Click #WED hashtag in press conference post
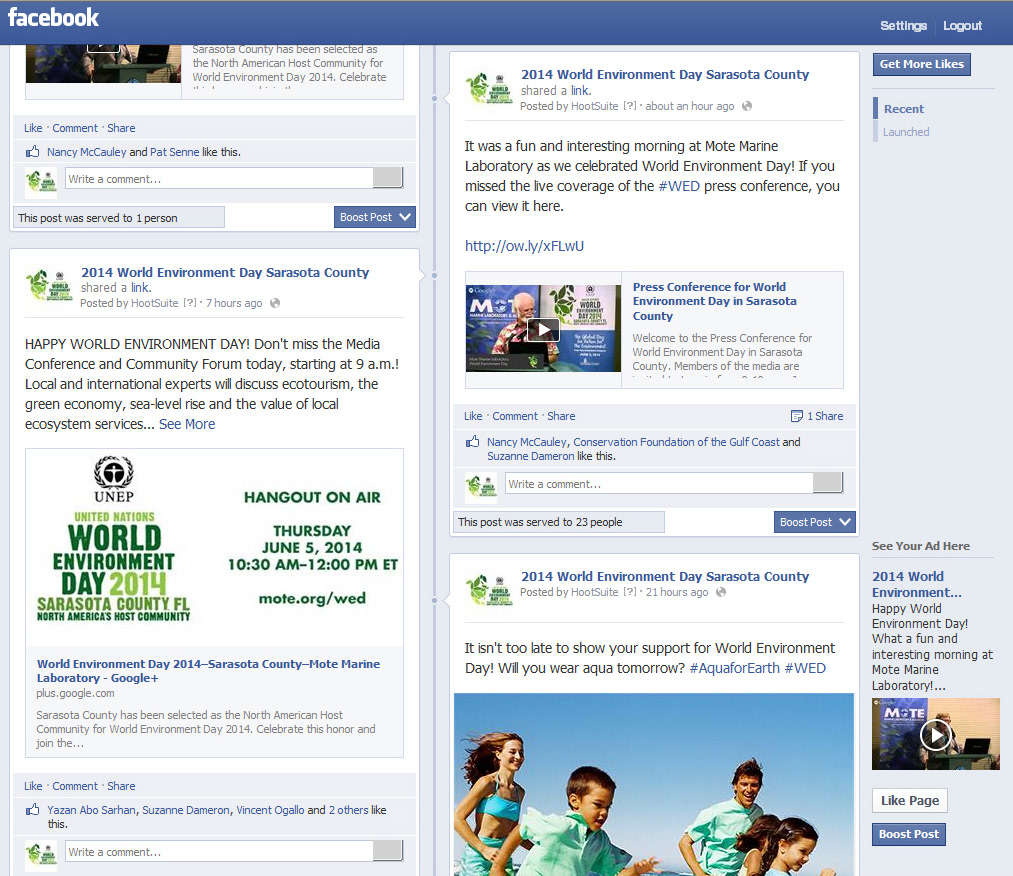Viewport: 1013px width, 876px height. [x=679, y=186]
